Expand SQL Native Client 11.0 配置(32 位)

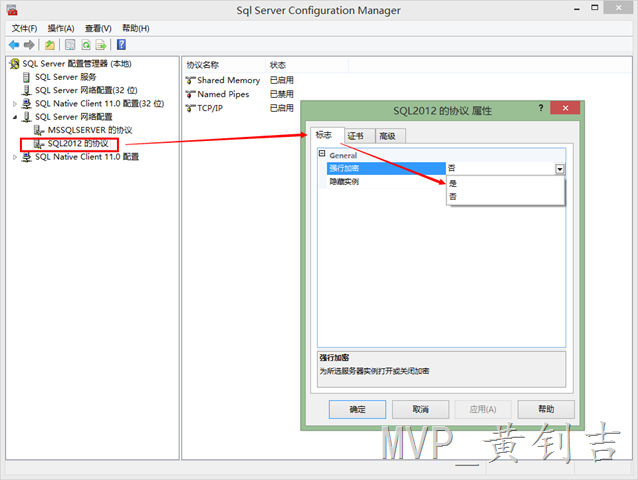[x=15, y=104]
